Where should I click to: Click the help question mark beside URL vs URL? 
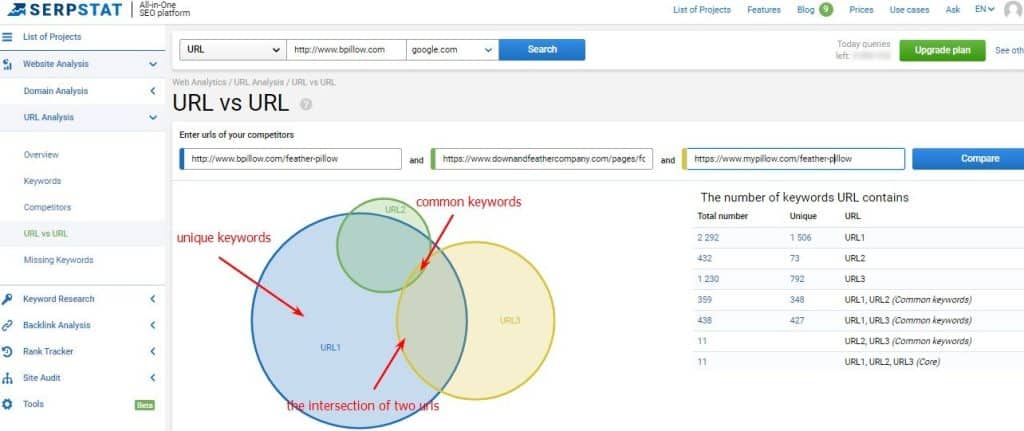coord(306,103)
